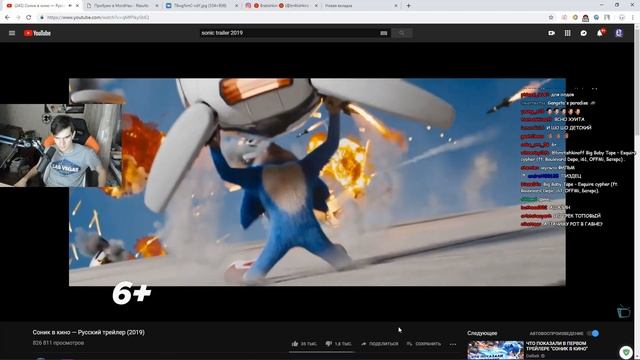The height and width of the screenshot is (360, 640).
Task: Switch to the Modeus Results tab
Action: click(121, 6)
